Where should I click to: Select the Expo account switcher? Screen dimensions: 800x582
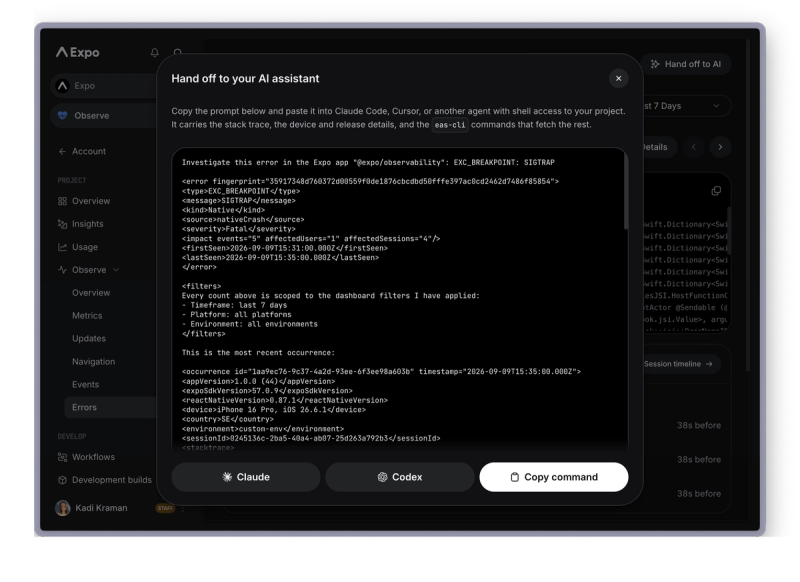click(x=105, y=86)
